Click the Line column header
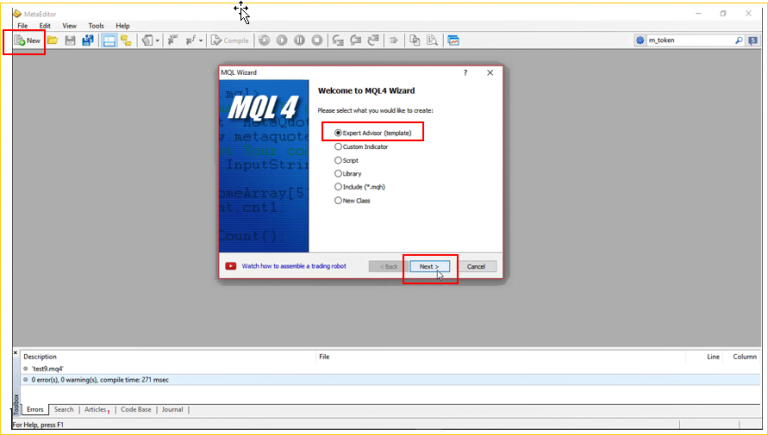 (x=713, y=357)
